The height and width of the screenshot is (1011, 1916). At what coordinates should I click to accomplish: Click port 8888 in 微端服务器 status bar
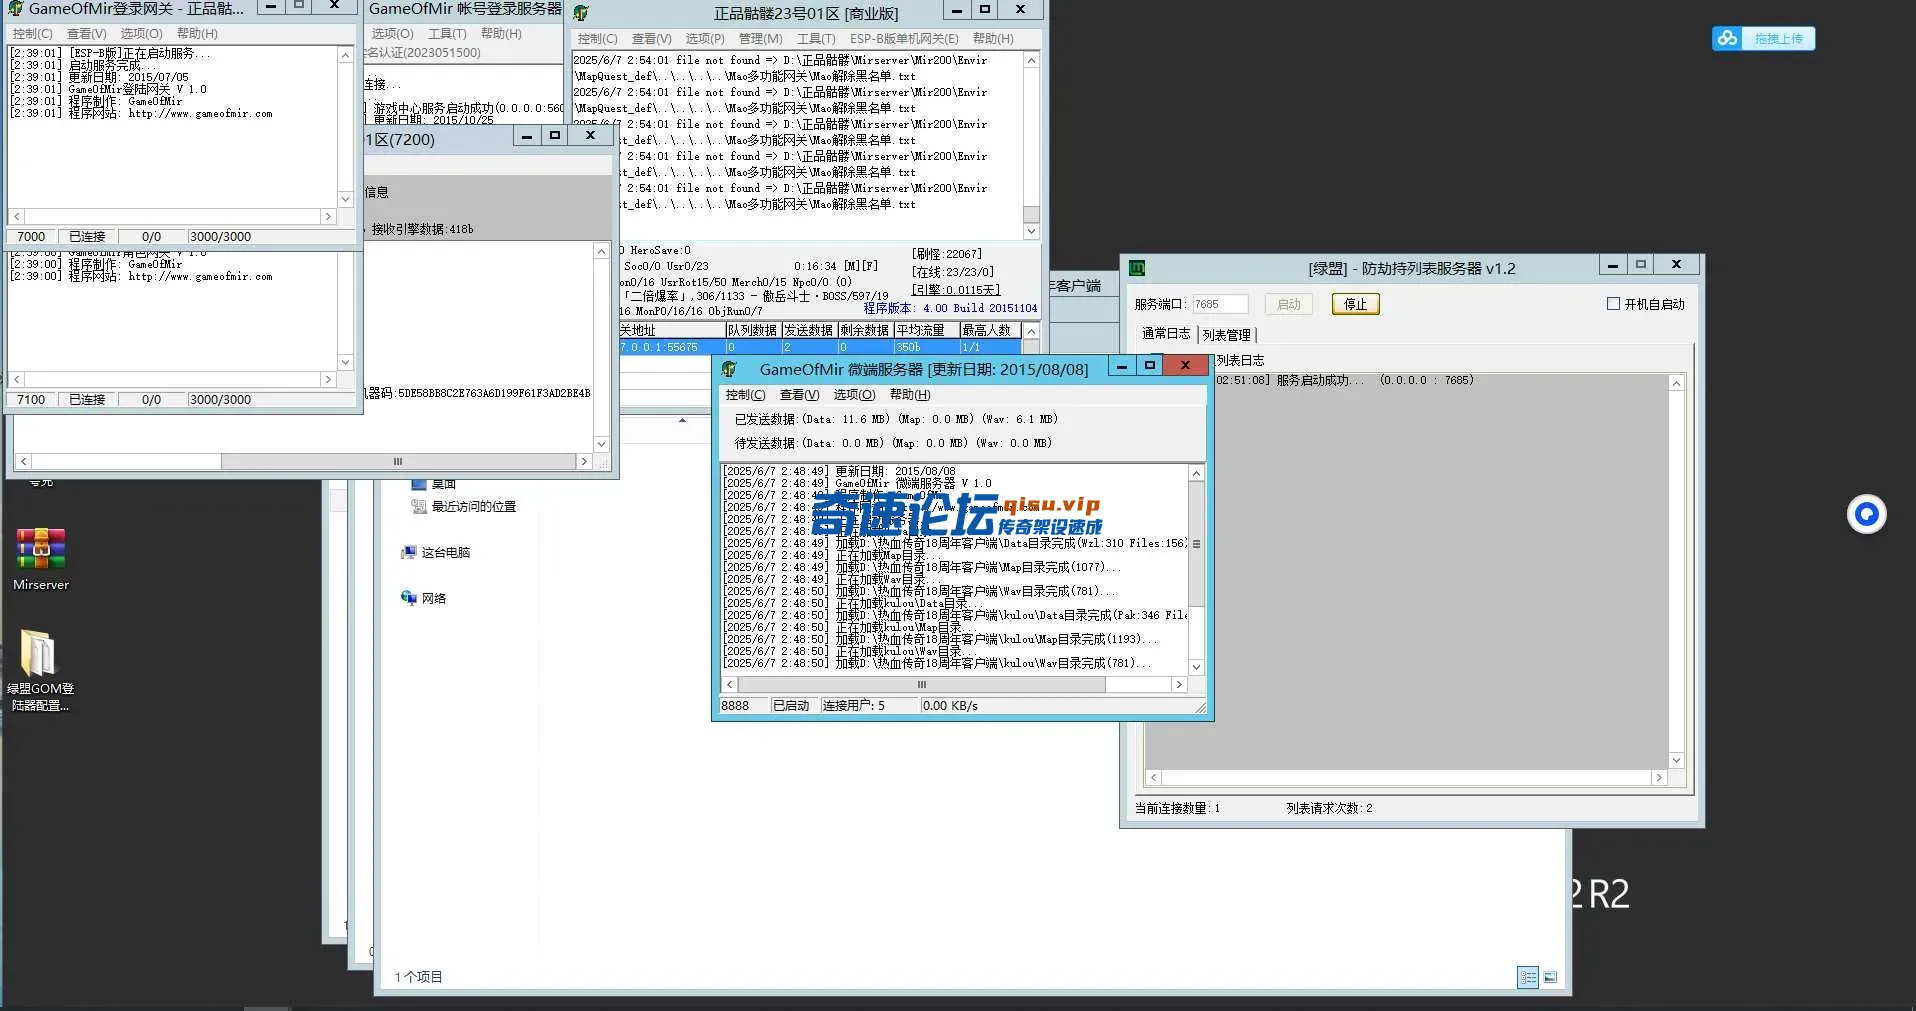coord(735,706)
